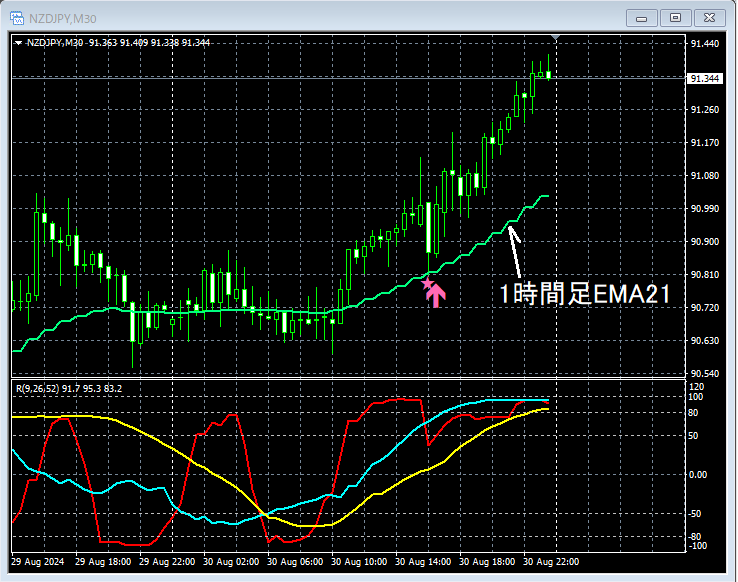Click the NZDJPY chart window icon
738x582 pixels.
click(x=17, y=18)
